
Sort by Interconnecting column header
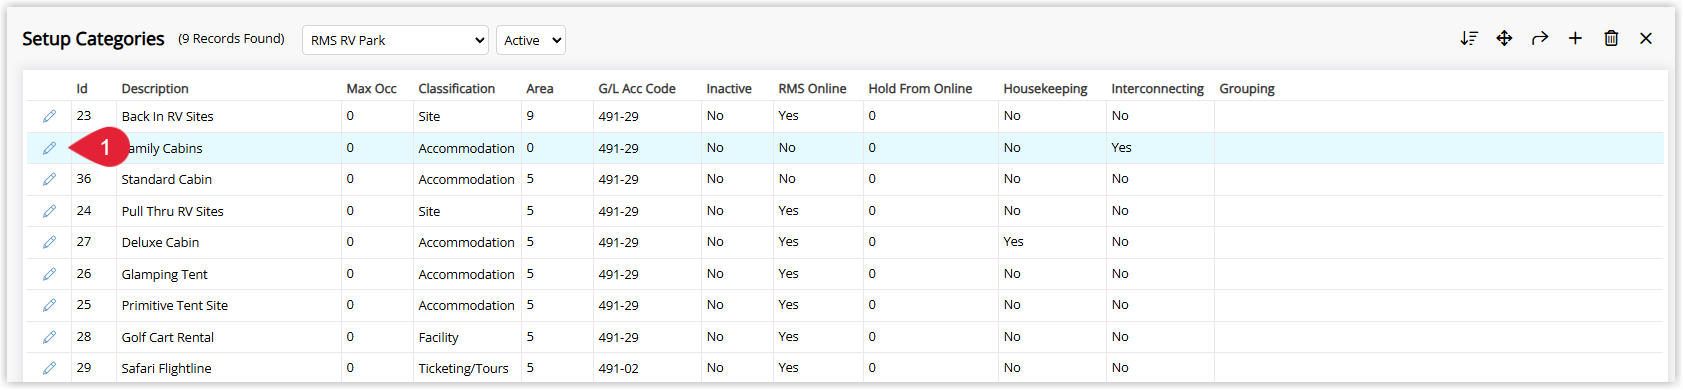click(1157, 88)
